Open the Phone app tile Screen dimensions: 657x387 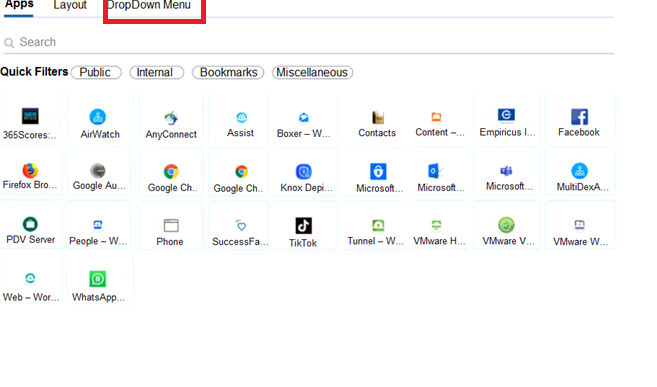[x=171, y=225]
